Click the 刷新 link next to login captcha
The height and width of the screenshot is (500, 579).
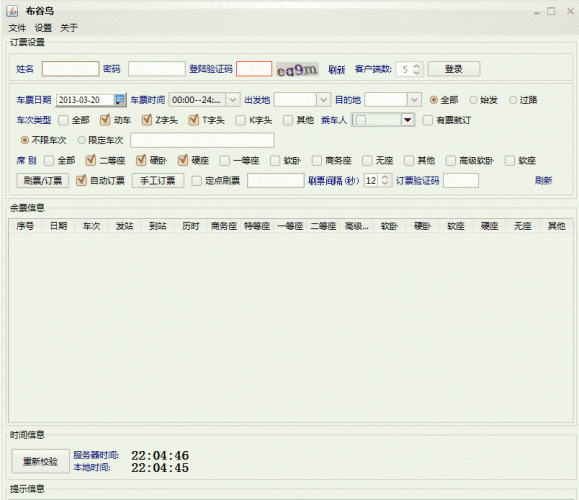tap(336, 69)
